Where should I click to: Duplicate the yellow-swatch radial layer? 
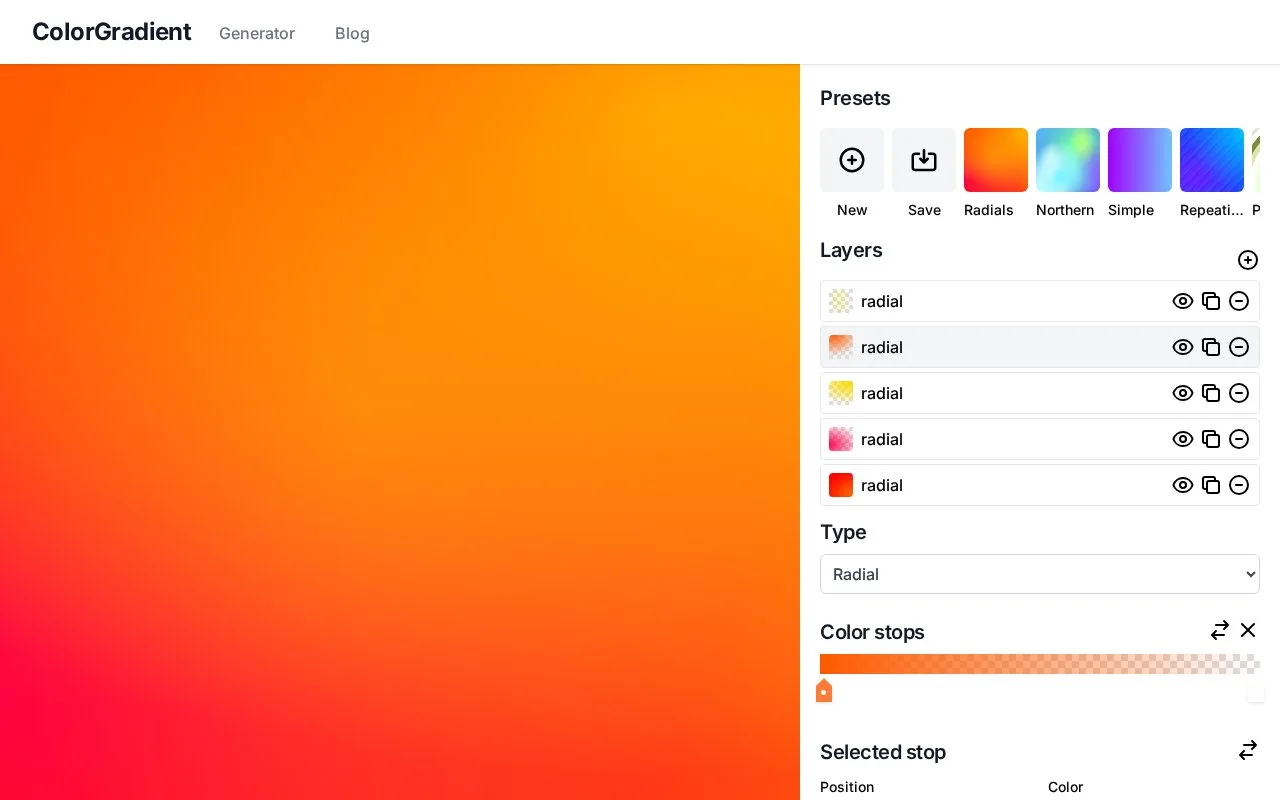pos(1211,393)
